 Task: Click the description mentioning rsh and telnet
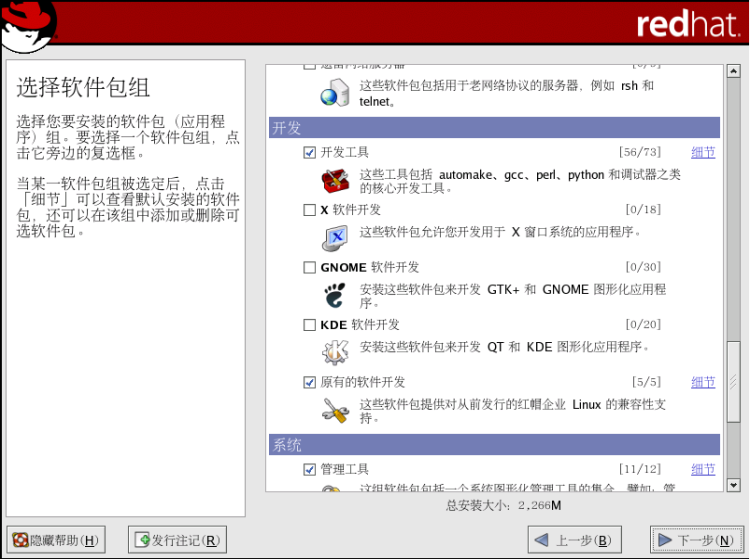pos(507,93)
